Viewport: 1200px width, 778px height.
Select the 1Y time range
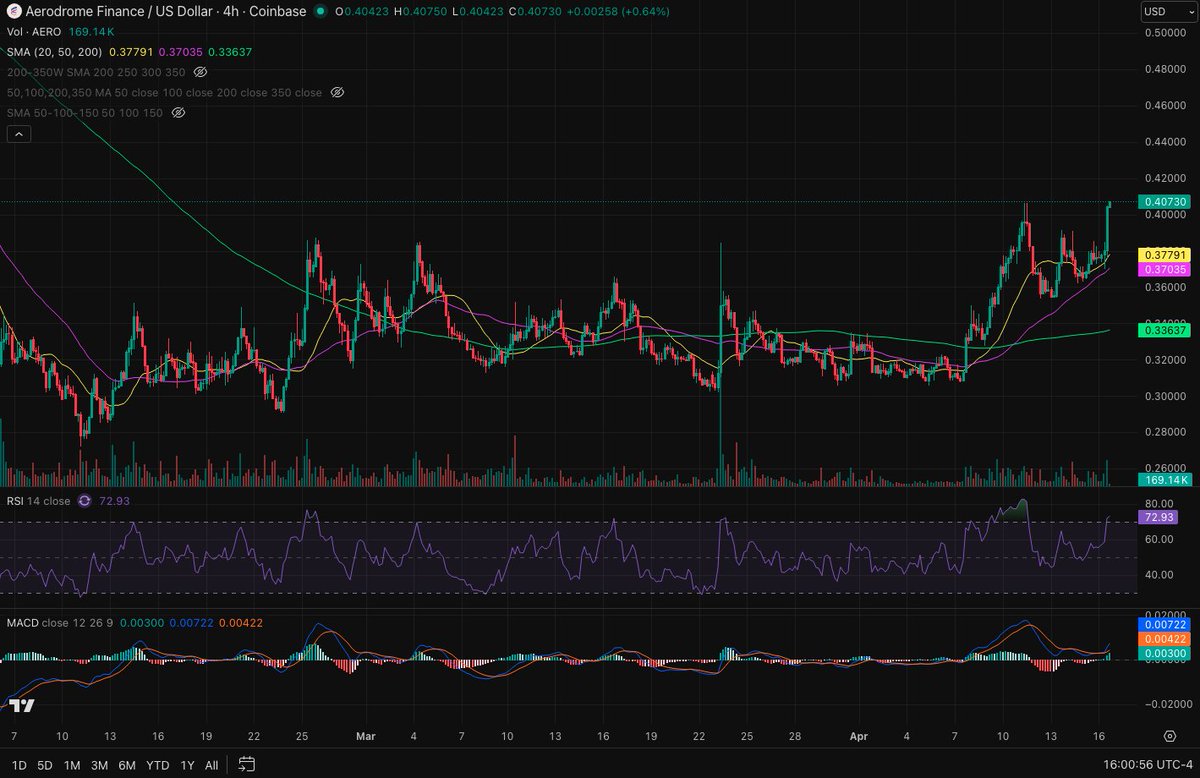[x=186, y=765]
